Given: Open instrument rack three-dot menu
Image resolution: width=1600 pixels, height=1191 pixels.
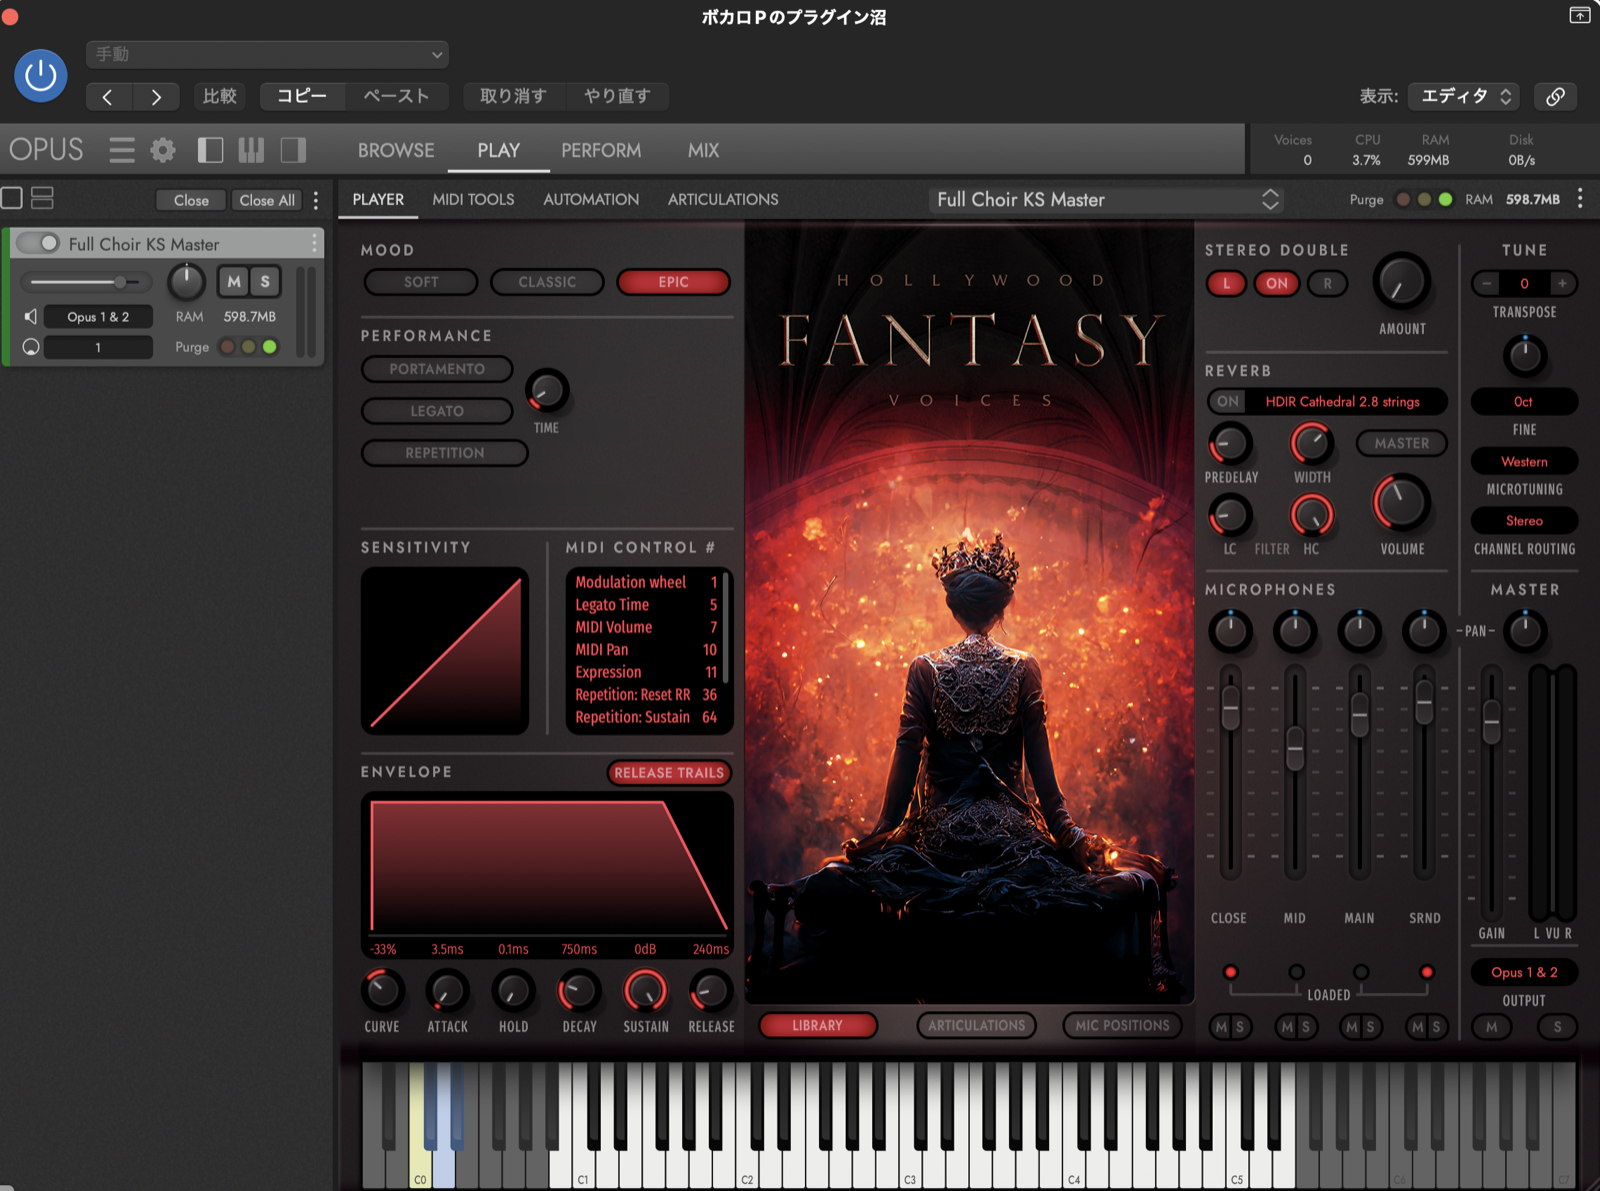Looking at the screenshot, I should click(x=316, y=200).
